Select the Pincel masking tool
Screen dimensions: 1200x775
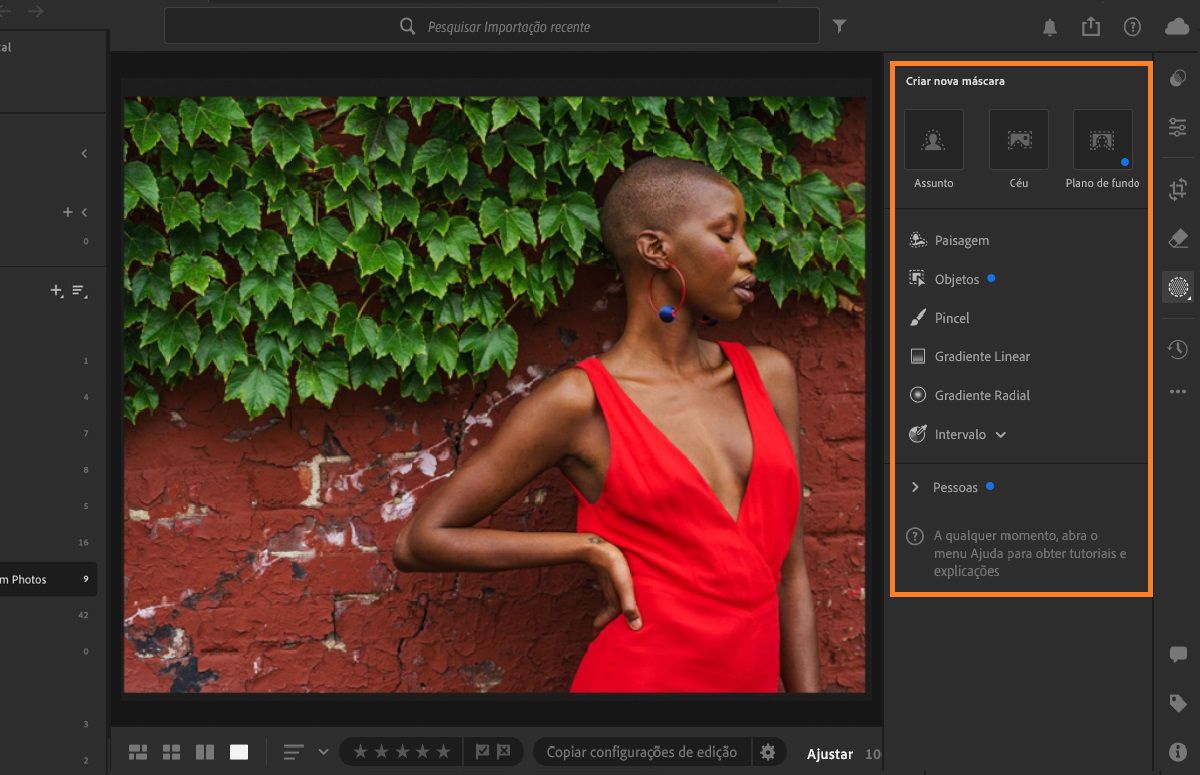click(952, 317)
